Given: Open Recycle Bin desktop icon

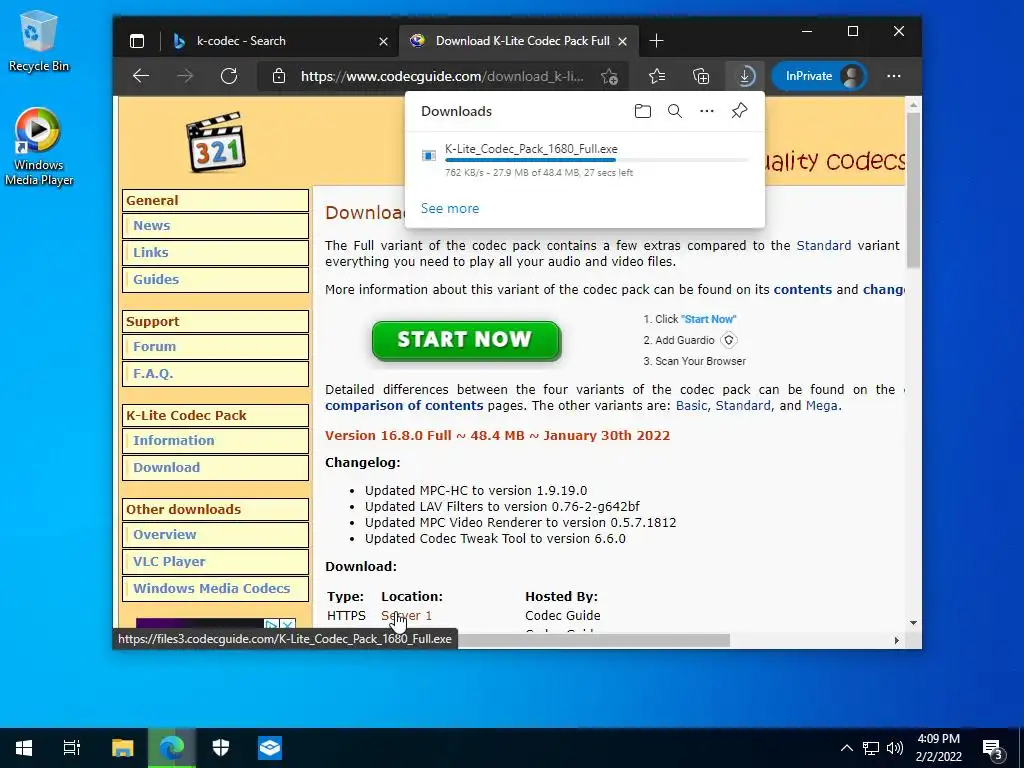Looking at the screenshot, I should 39,41.
